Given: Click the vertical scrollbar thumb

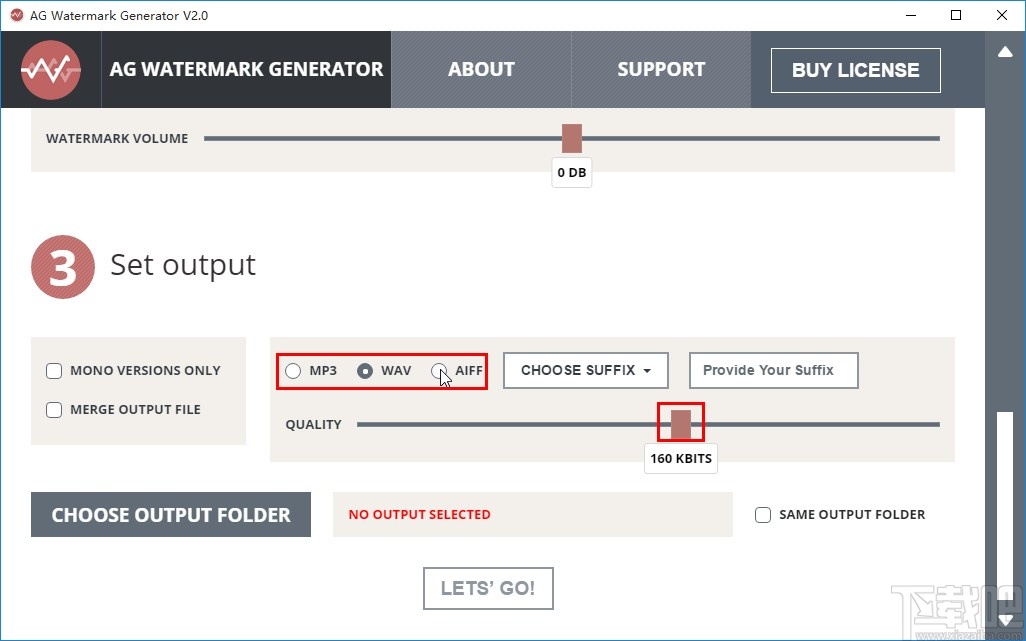Looking at the screenshot, I should tap(1005, 507).
